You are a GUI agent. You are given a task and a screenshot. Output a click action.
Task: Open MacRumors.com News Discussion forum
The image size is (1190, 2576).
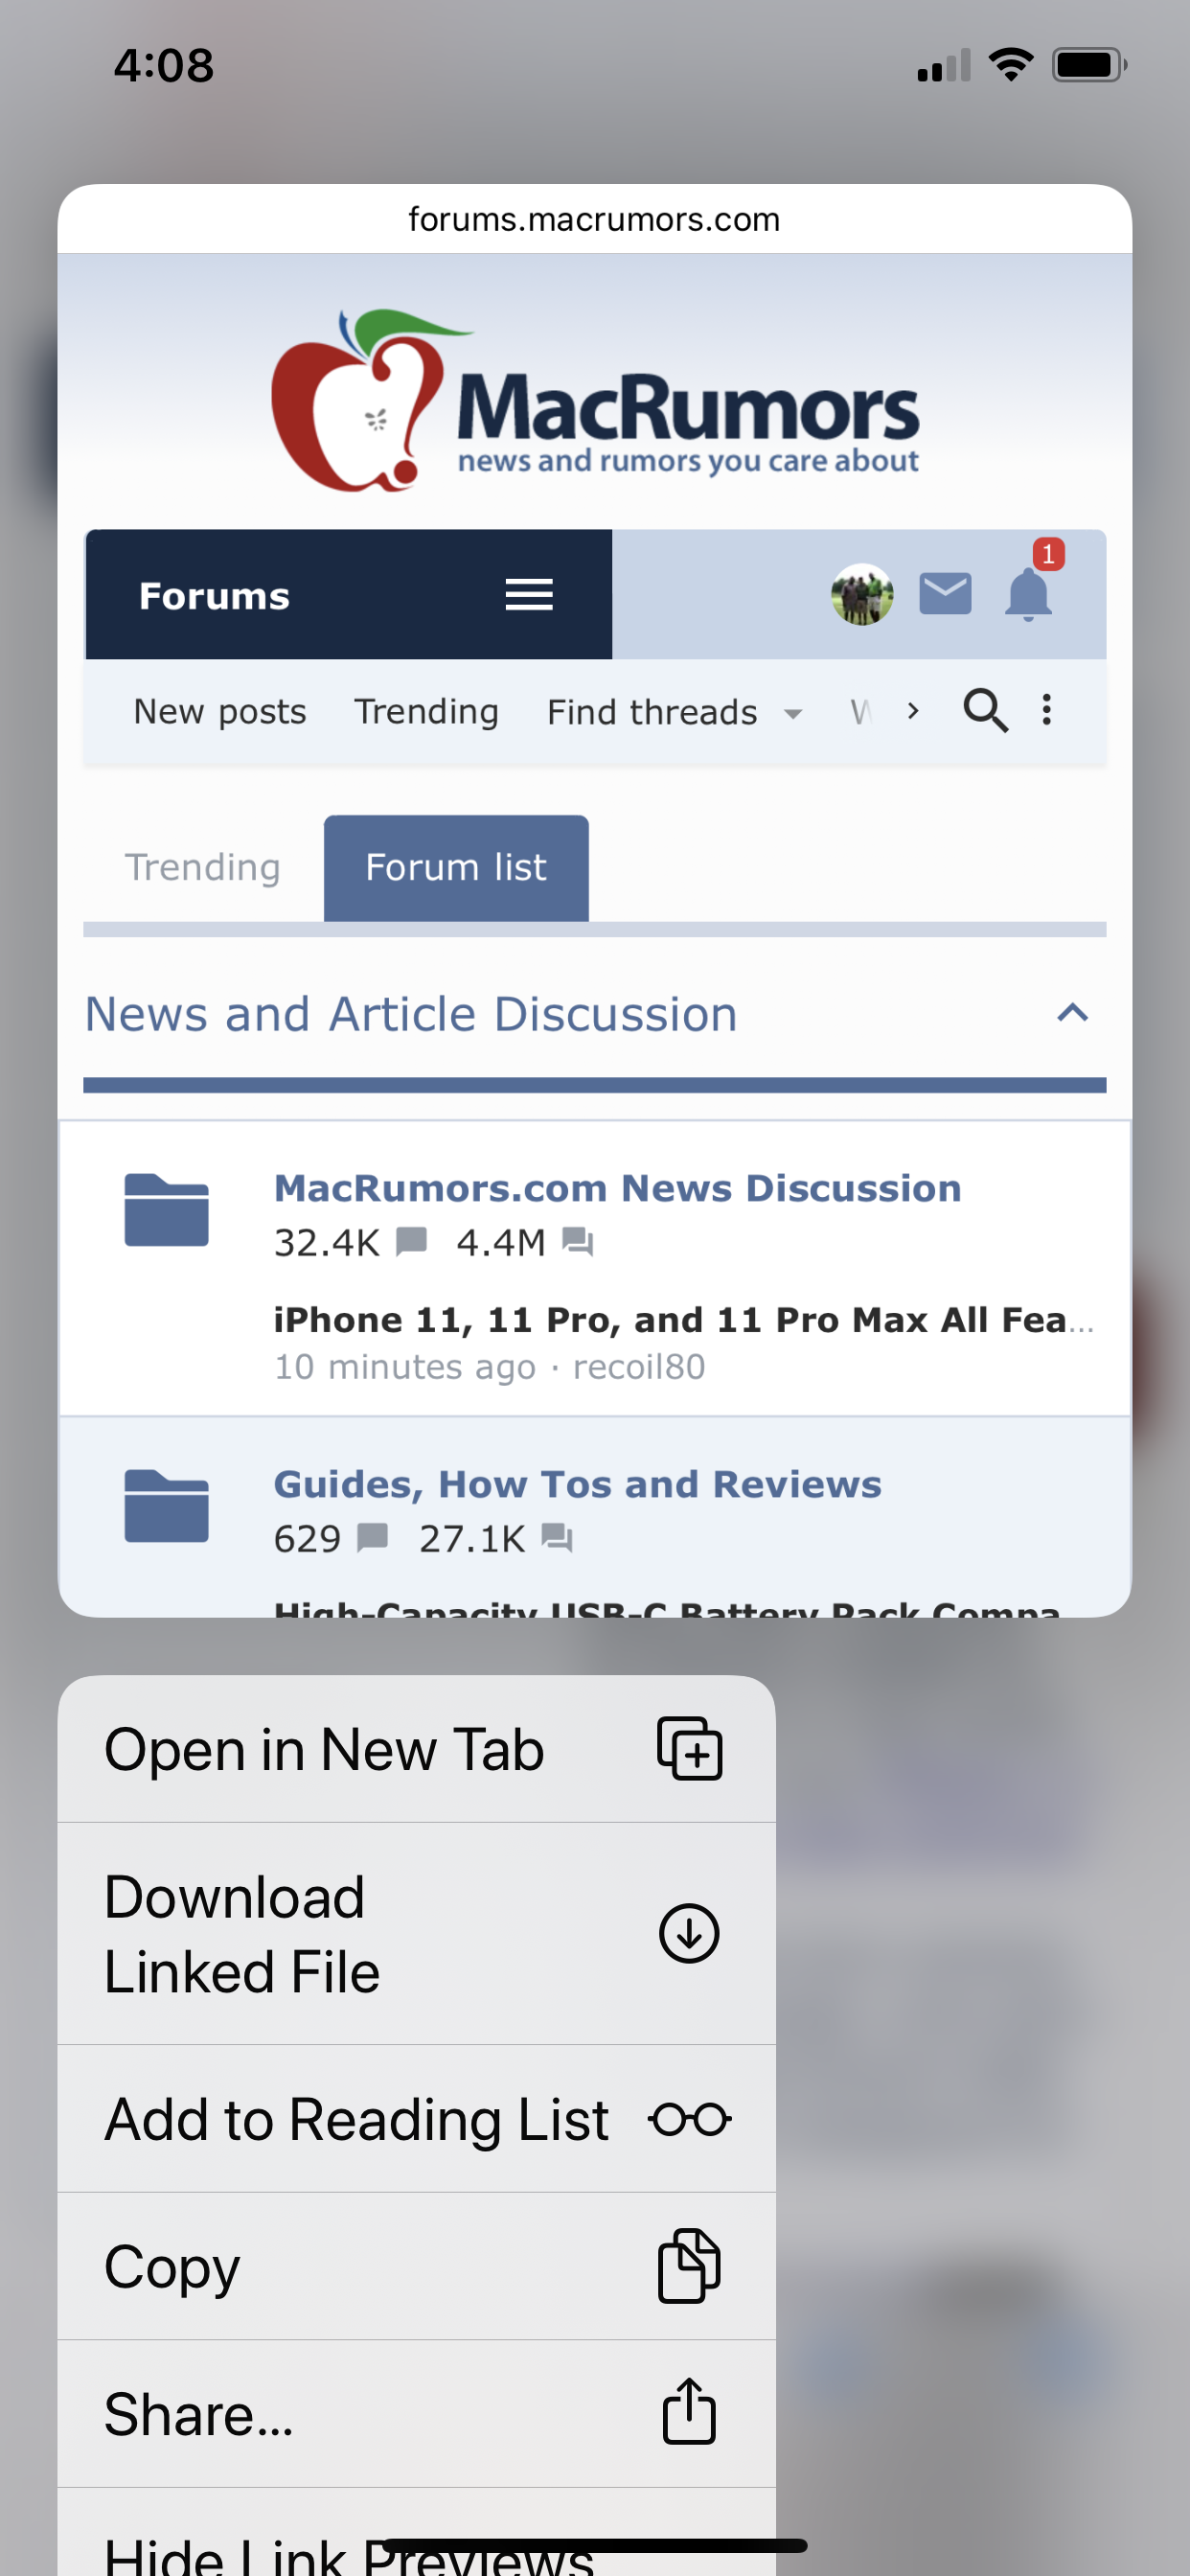point(617,1188)
